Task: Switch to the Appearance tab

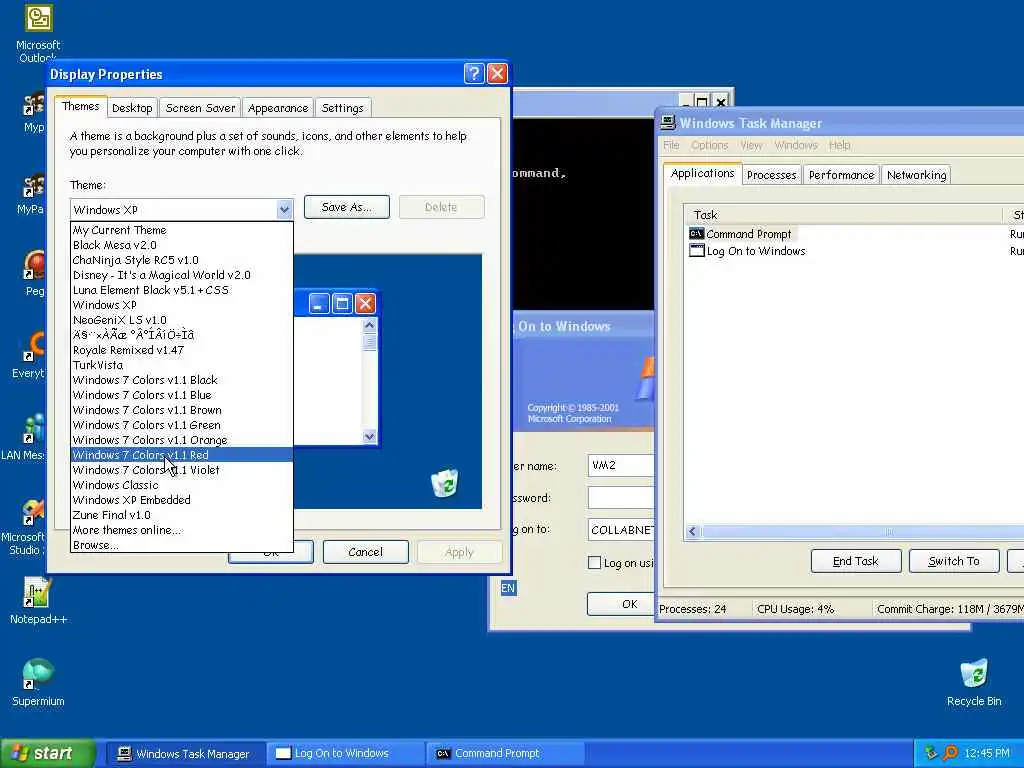Action: [278, 108]
